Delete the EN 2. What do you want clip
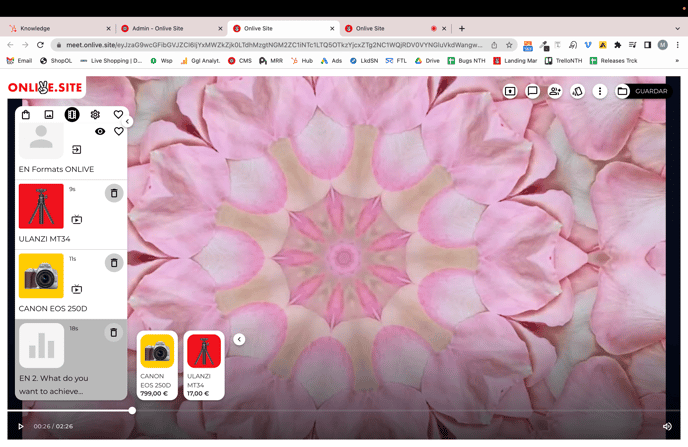The image size is (688, 447). coord(114,333)
